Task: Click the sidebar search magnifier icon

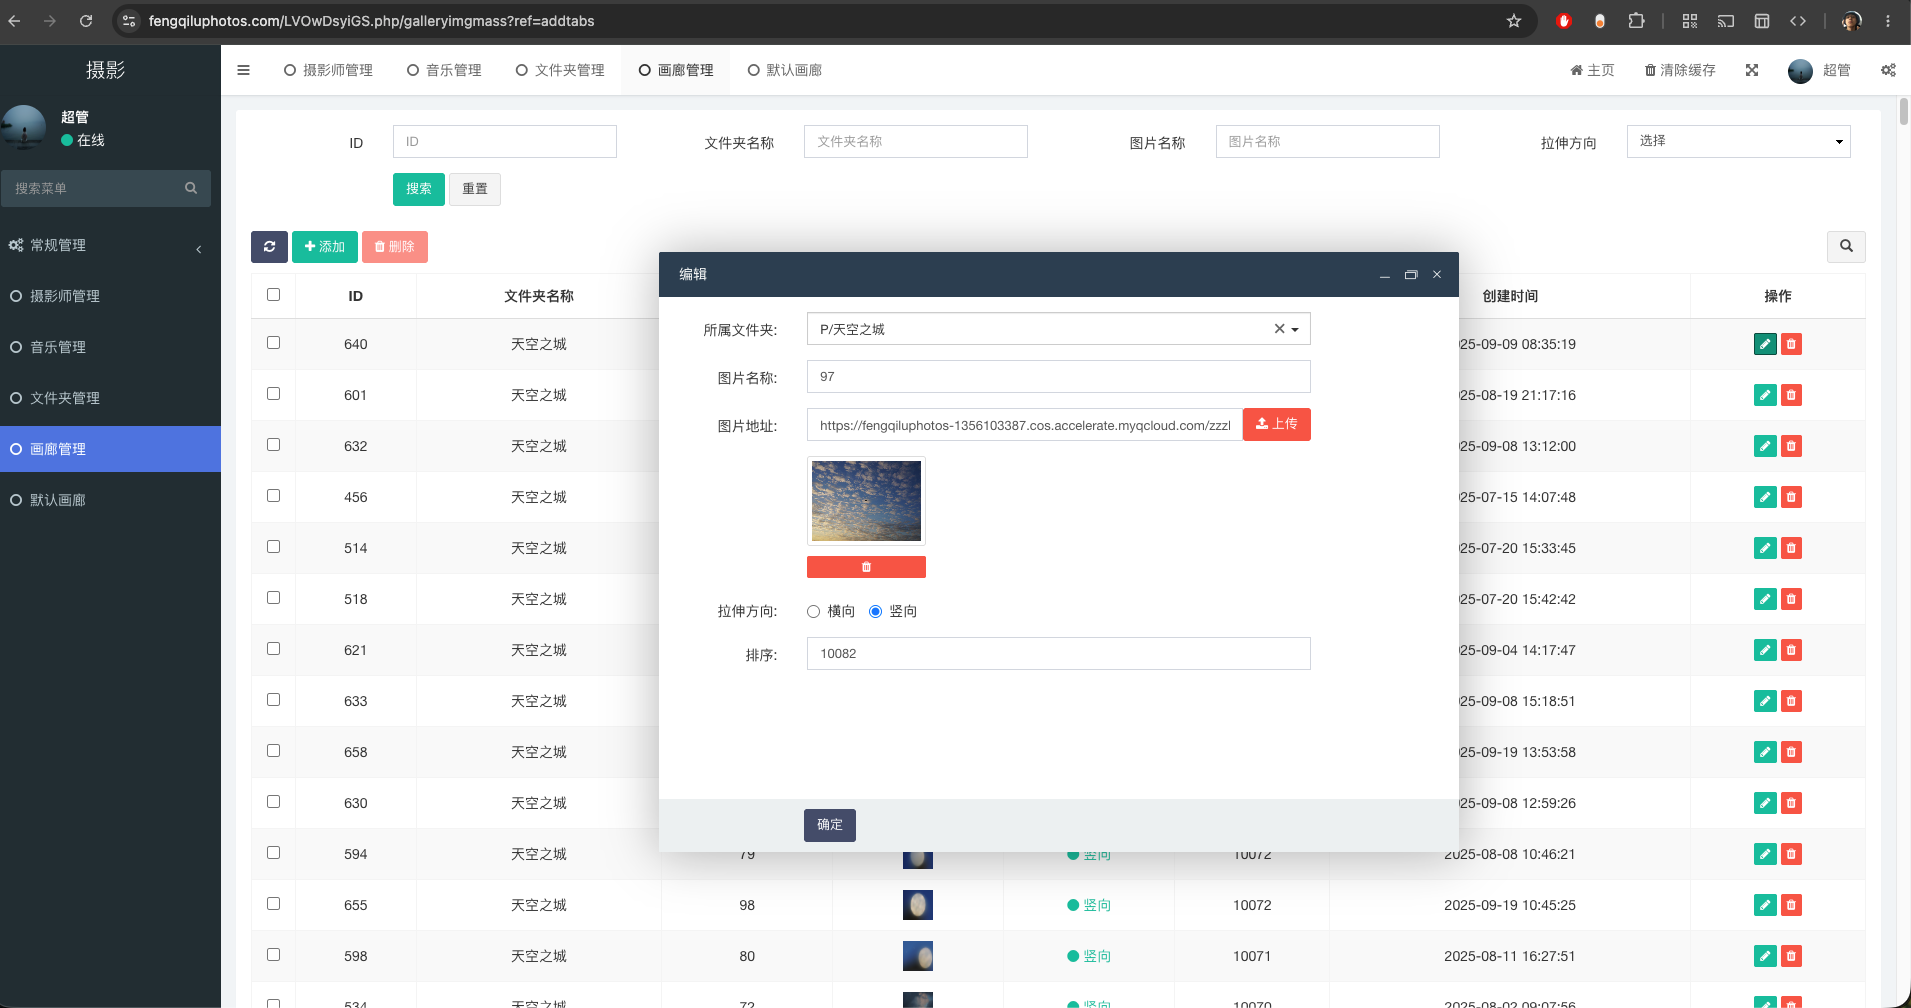Action: pyautogui.click(x=191, y=188)
